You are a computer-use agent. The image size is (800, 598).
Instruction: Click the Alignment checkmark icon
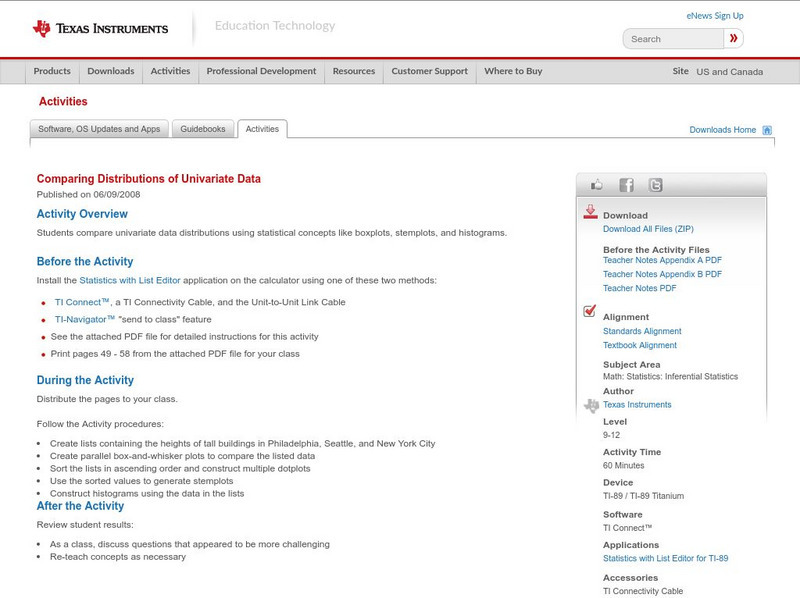(589, 311)
